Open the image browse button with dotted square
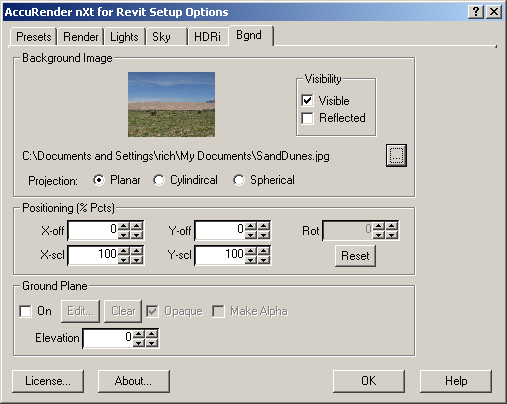 click(396, 155)
